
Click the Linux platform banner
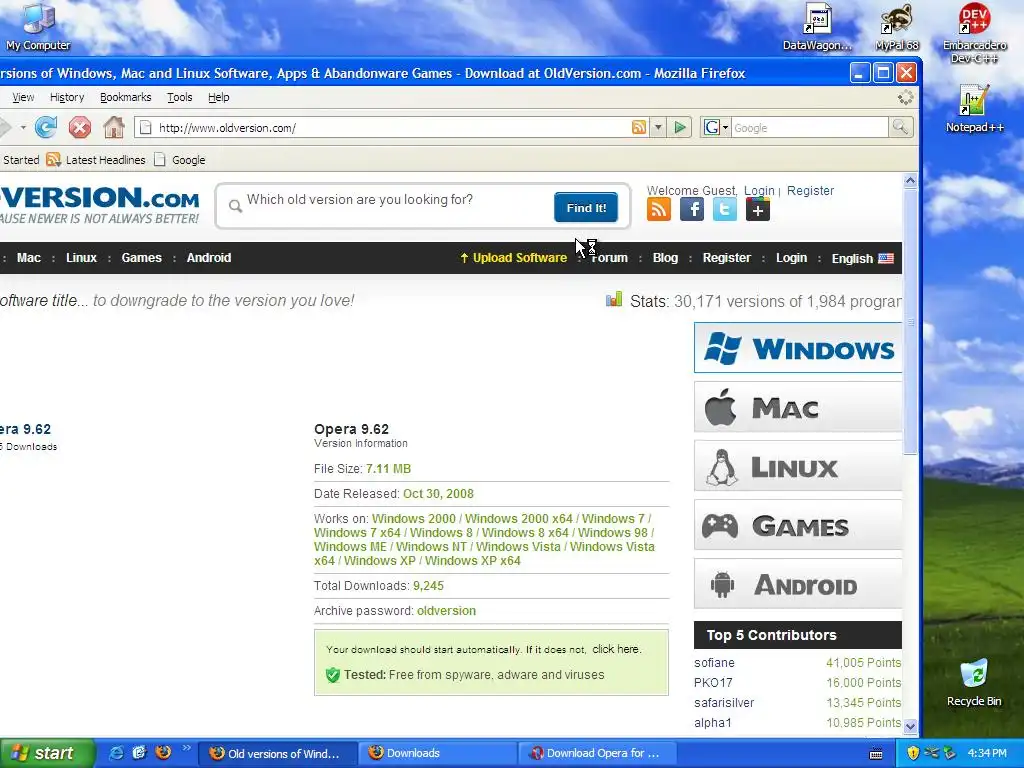(797, 466)
